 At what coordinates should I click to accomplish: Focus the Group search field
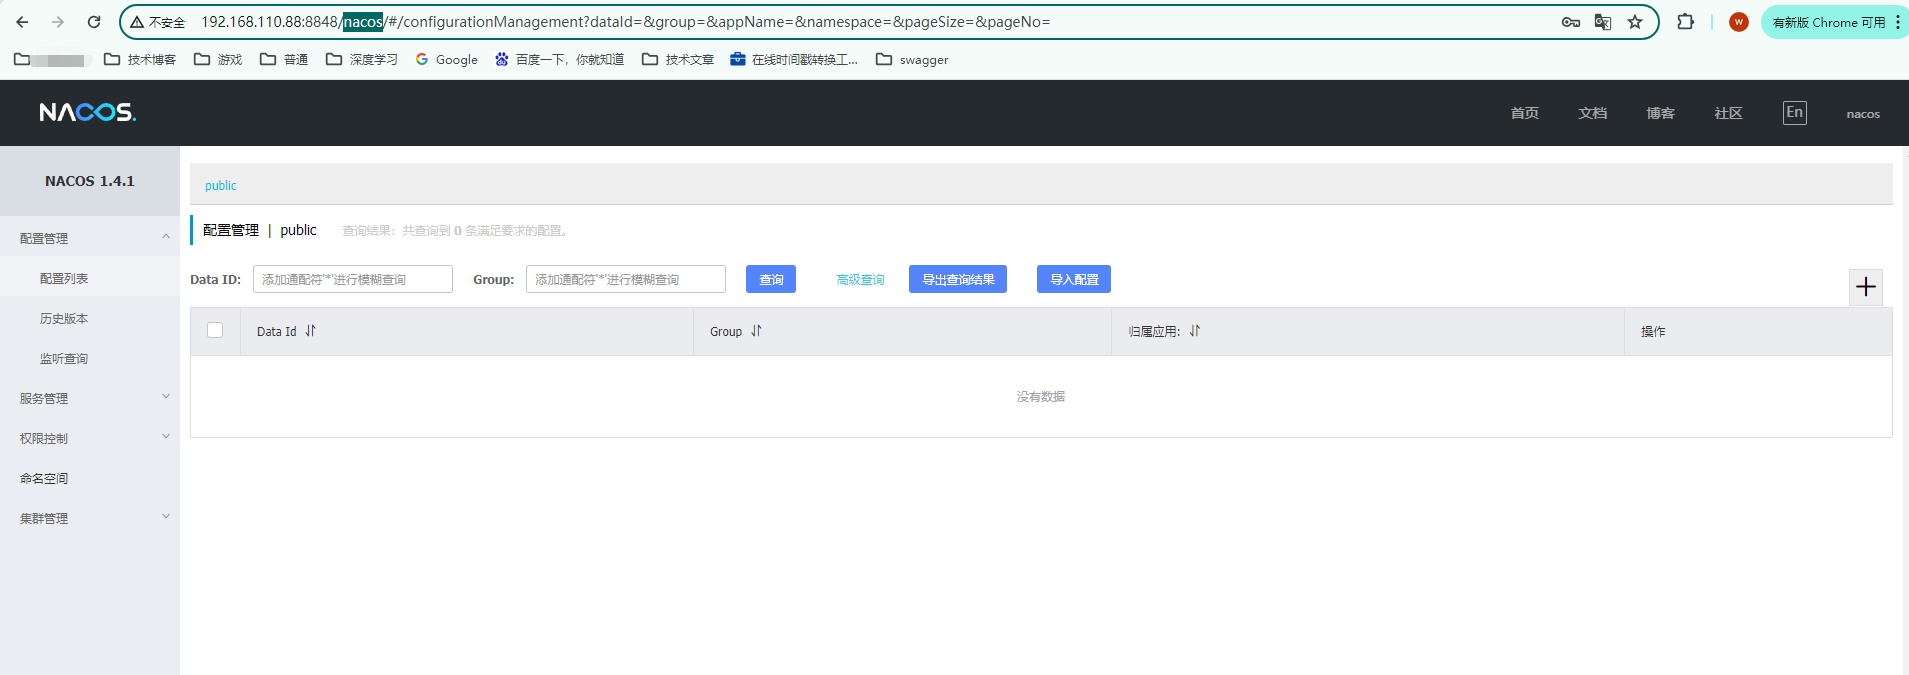626,279
